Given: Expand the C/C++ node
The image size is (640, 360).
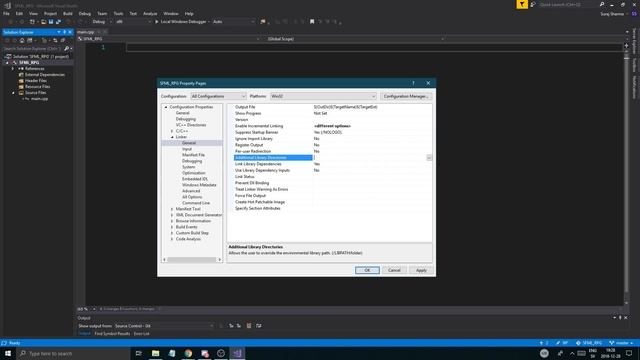Looking at the screenshot, I should click(172, 131).
